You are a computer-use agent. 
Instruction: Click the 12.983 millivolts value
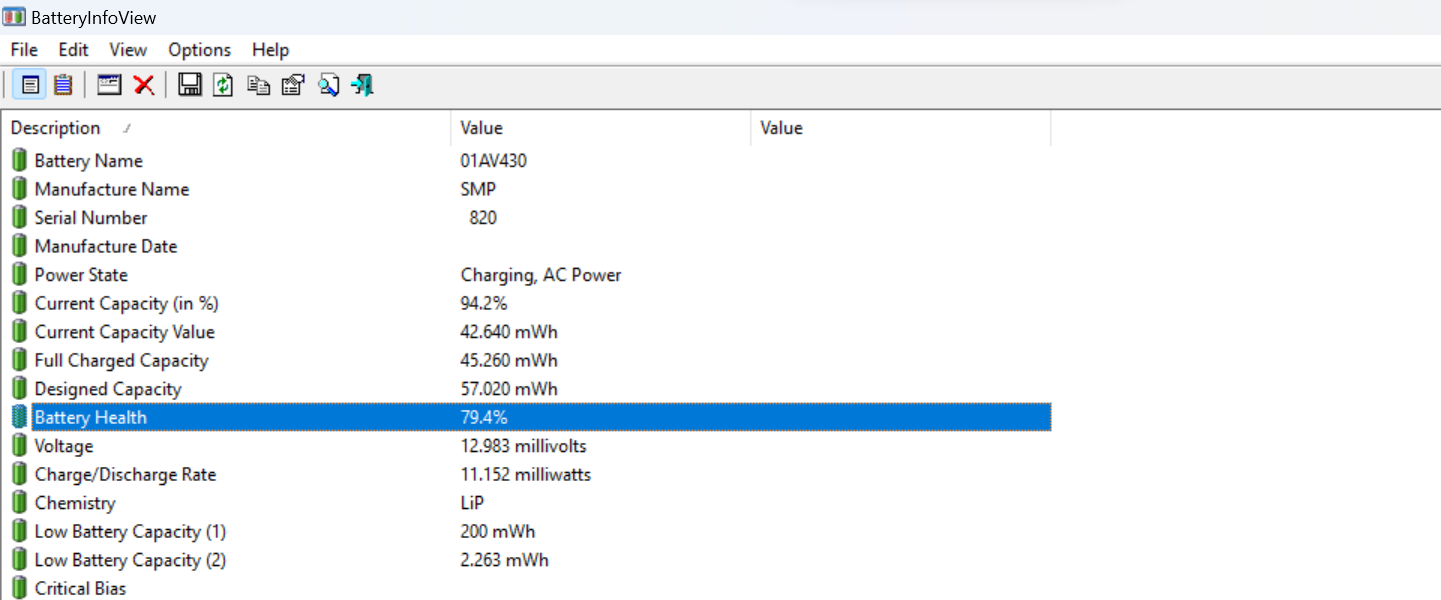(524, 446)
